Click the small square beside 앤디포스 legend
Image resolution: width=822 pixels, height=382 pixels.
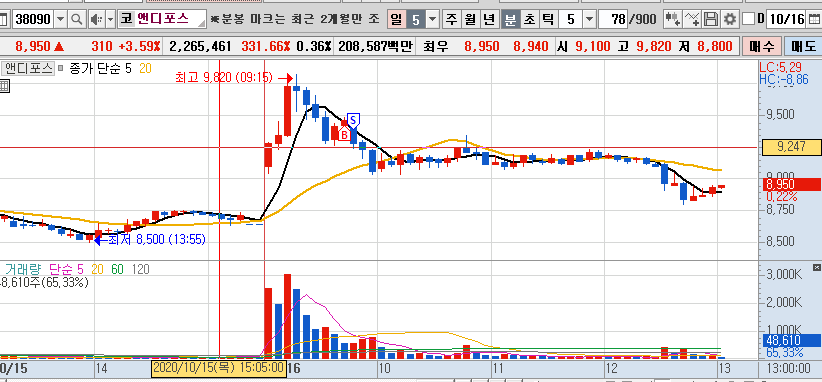tap(60, 69)
